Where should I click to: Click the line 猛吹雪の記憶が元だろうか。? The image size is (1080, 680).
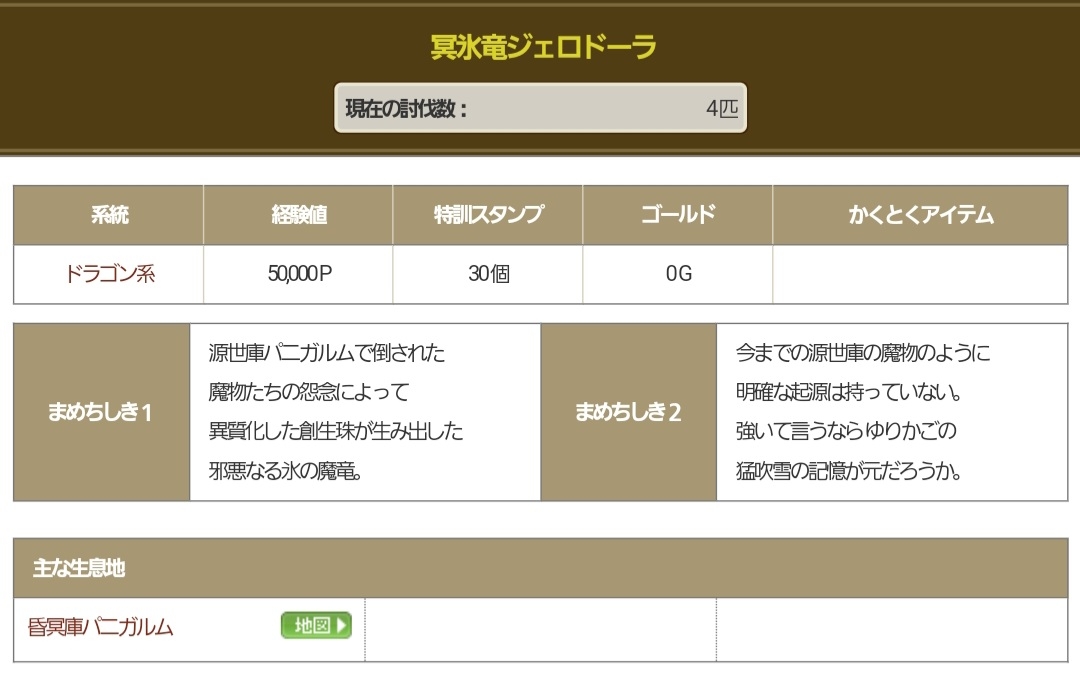pyautogui.click(x=849, y=471)
